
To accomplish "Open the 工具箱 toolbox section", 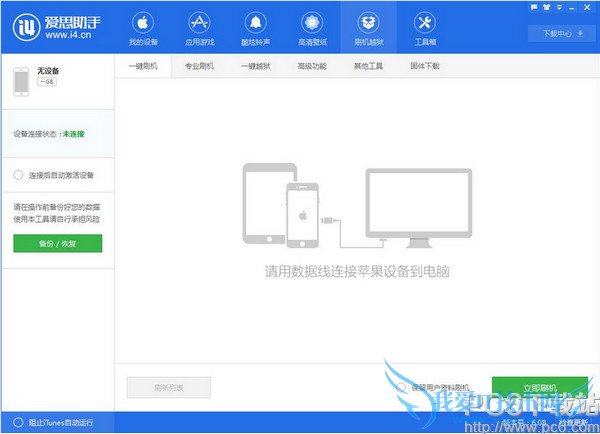I will tap(425, 29).
